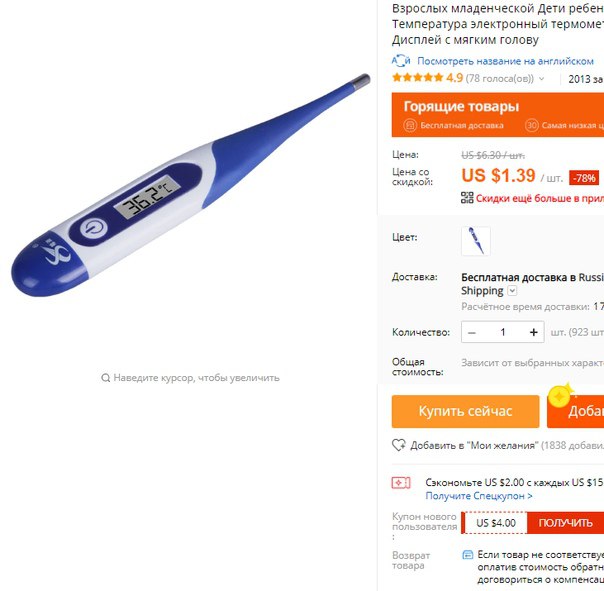Click the QR code icon near app discounts
This screenshot has height=591, width=604.
[x=467, y=198]
